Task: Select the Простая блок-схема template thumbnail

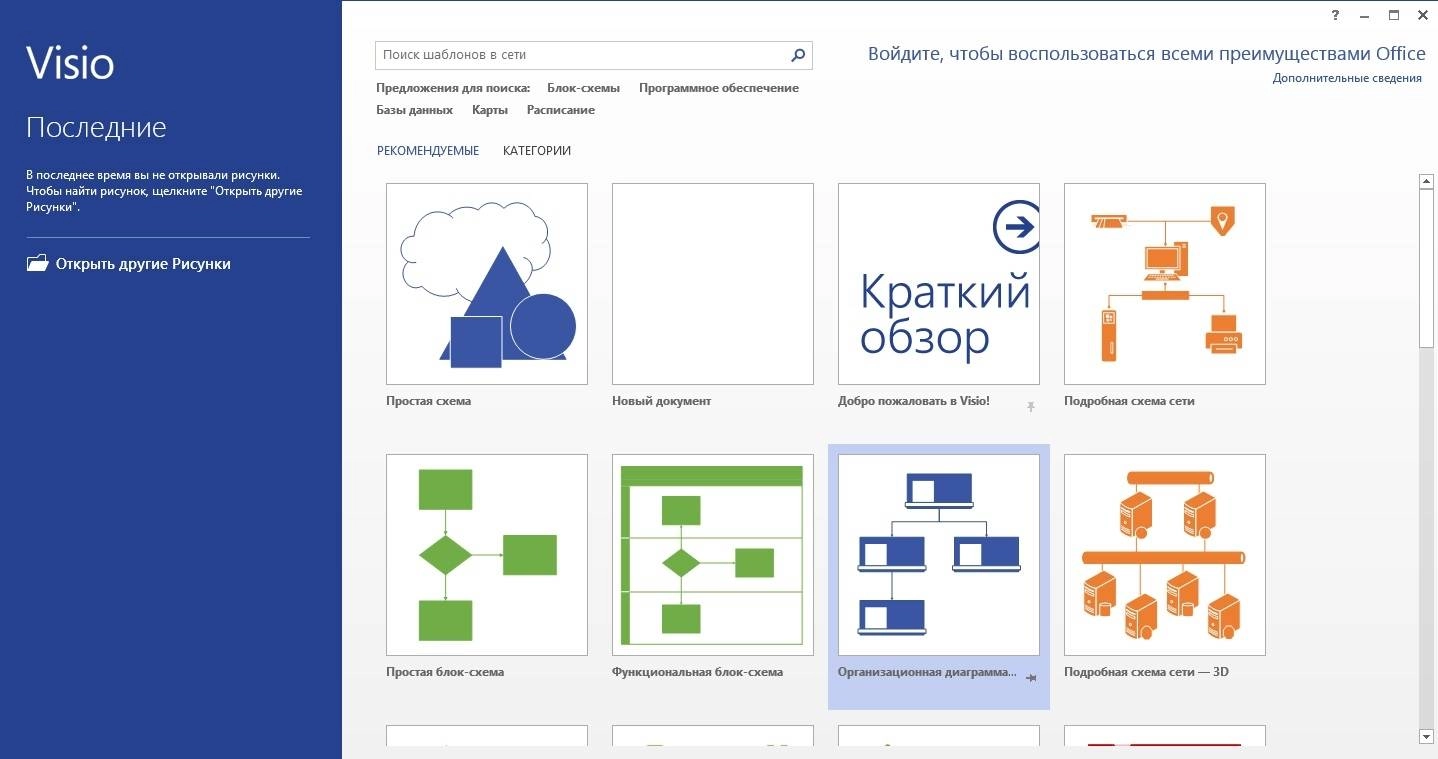Action: [487, 555]
